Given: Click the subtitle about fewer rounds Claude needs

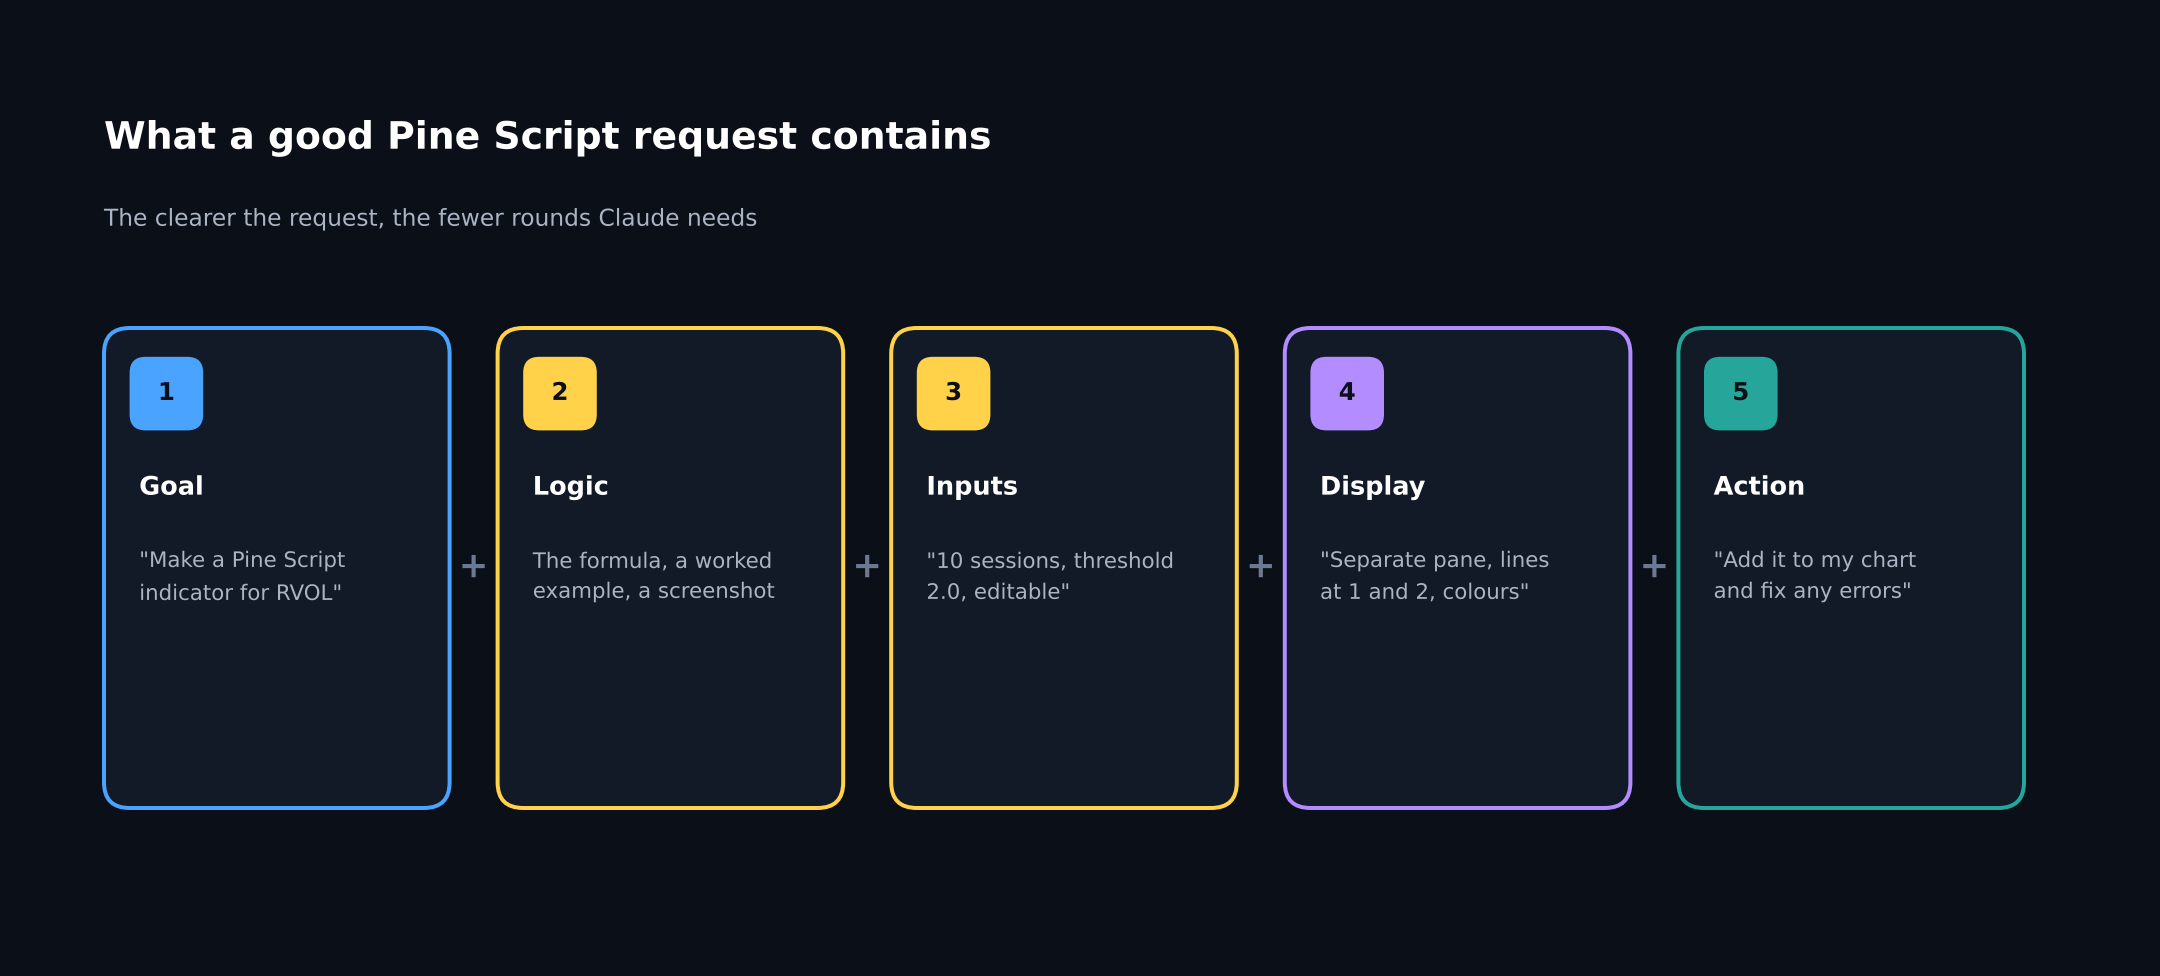Looking at the screenshot, I should (430, 218).
